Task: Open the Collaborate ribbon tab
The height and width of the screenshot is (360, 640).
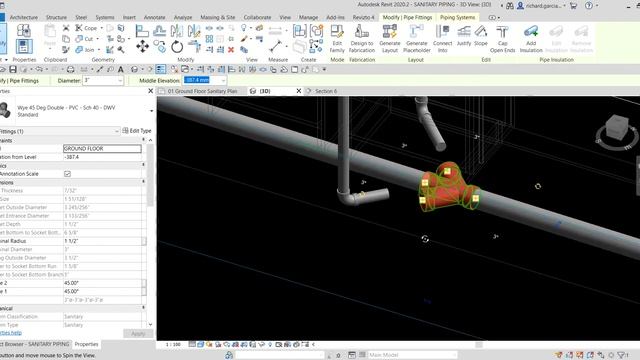Action: [x=257, y=17]
